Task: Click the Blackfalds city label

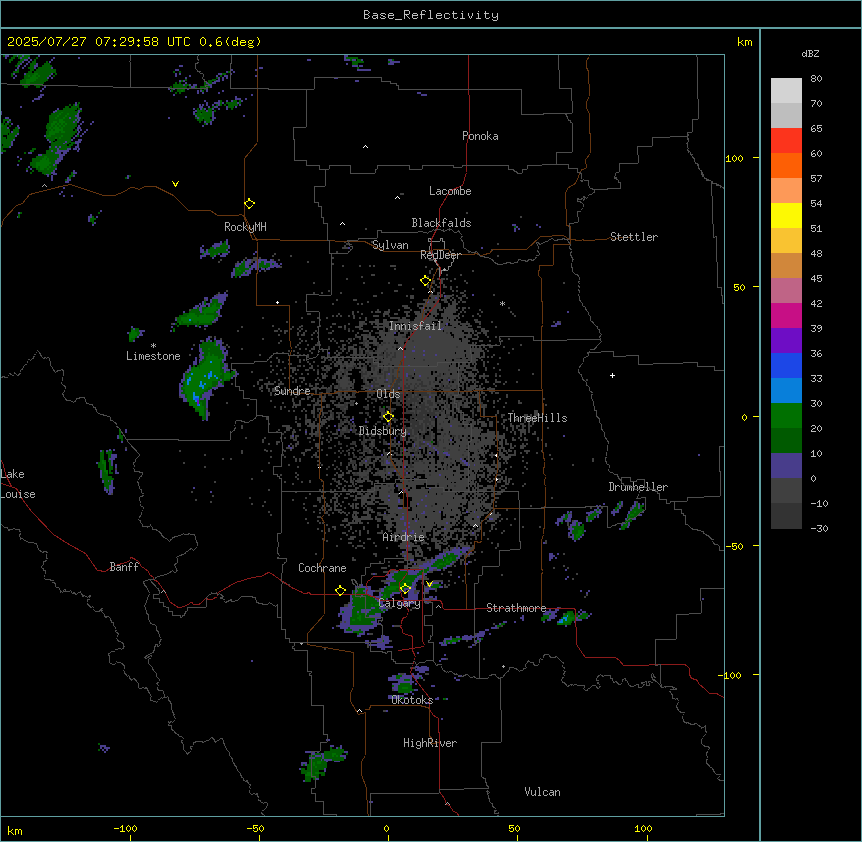Action: (441, 223)
